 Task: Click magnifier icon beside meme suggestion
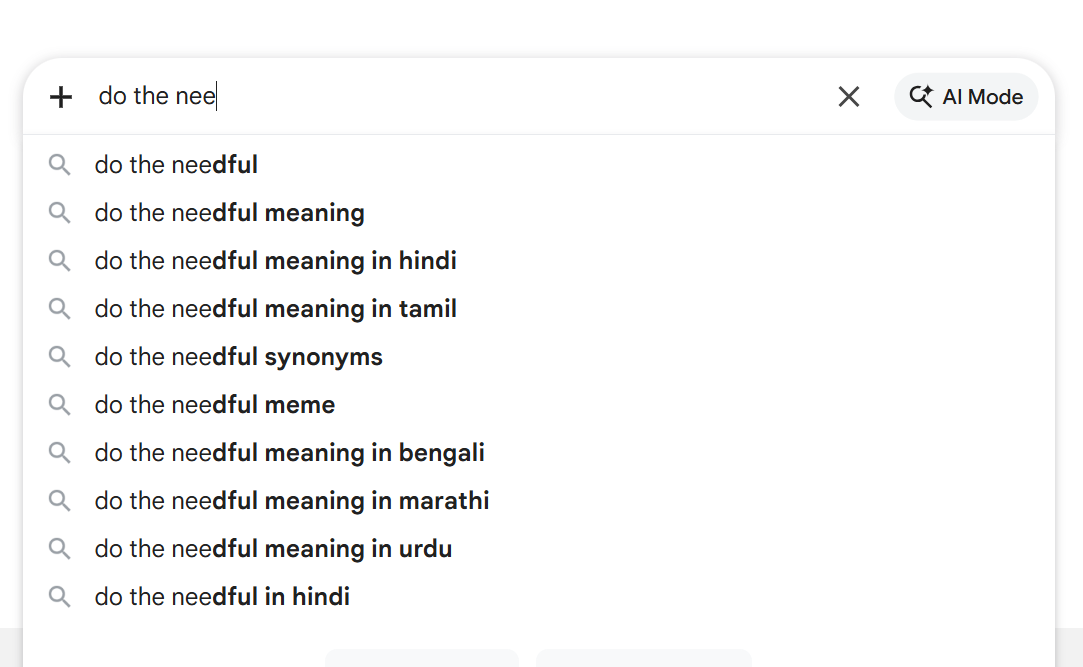pyautogui.click(x=60, y=405)
